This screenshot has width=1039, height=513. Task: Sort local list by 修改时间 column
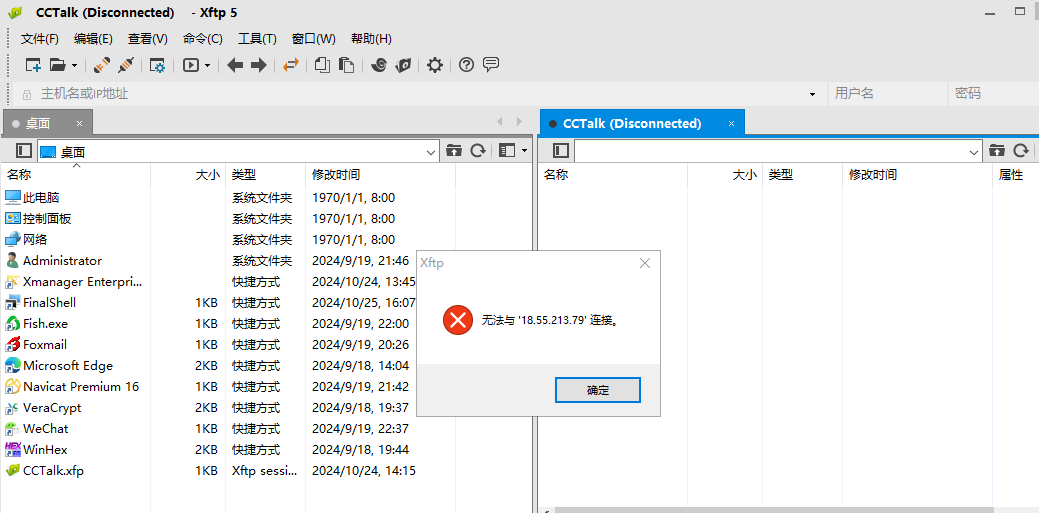coord(380,175)
